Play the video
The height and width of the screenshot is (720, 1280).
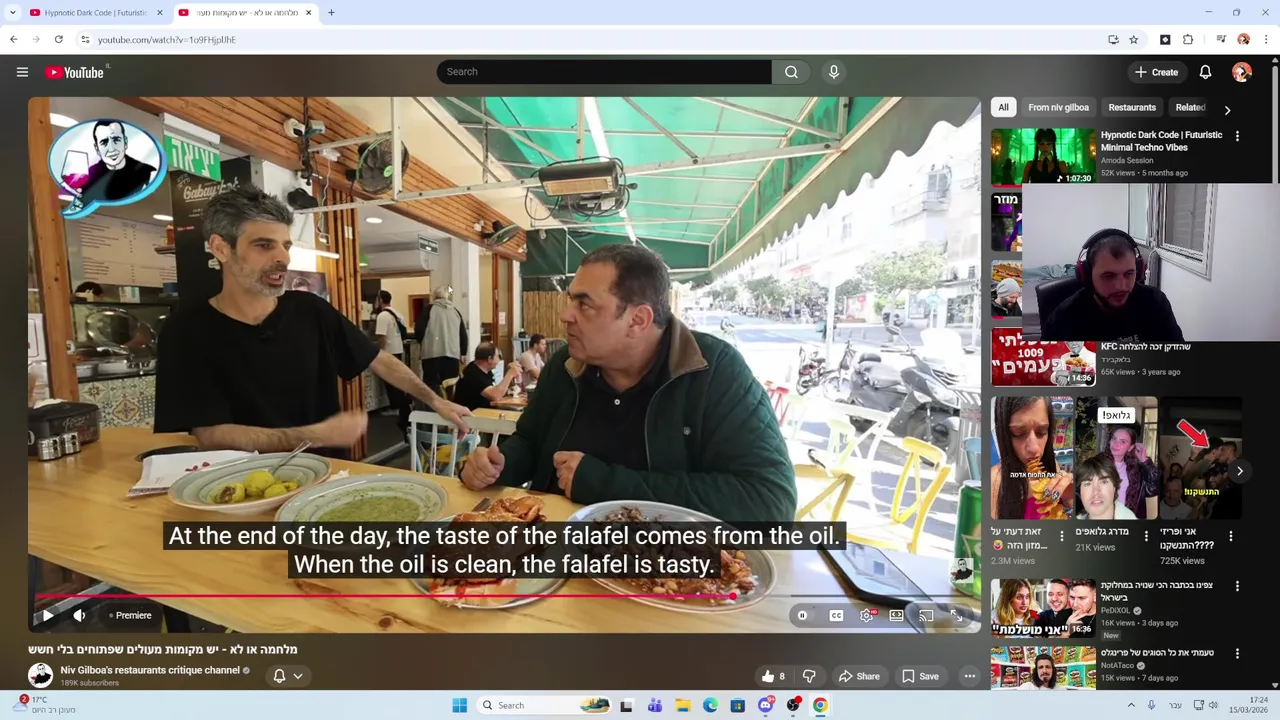tap(47, 615)
